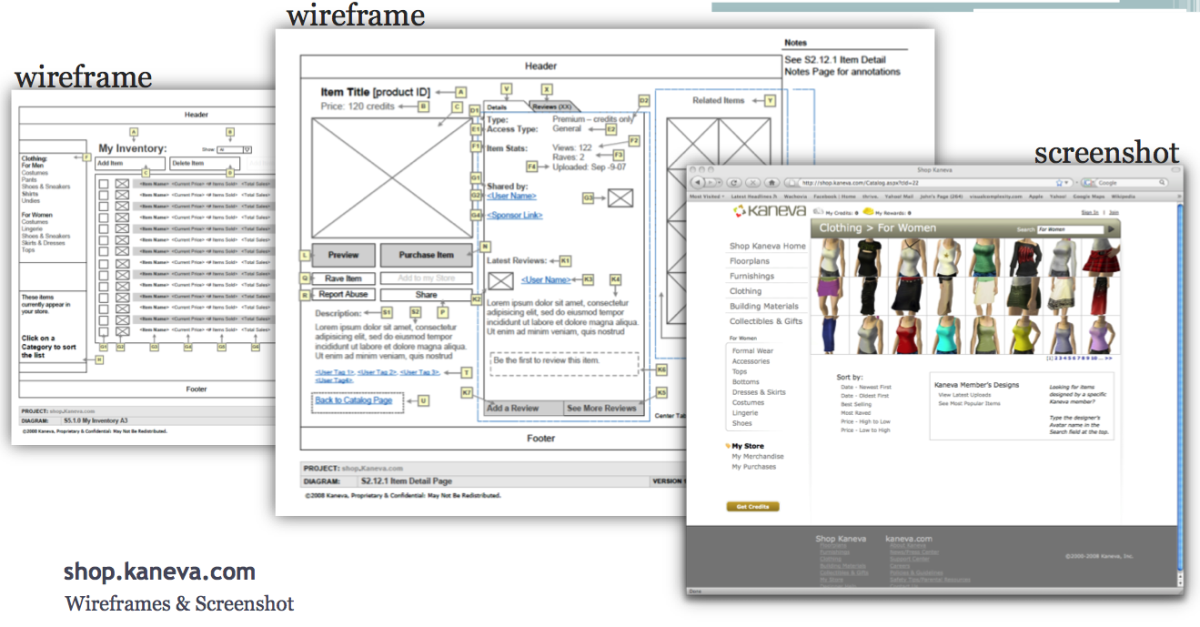Open the Building Materials category
Image resolution: width=1200 pixels, height=627 pixels.
click(x=764, y=306)
